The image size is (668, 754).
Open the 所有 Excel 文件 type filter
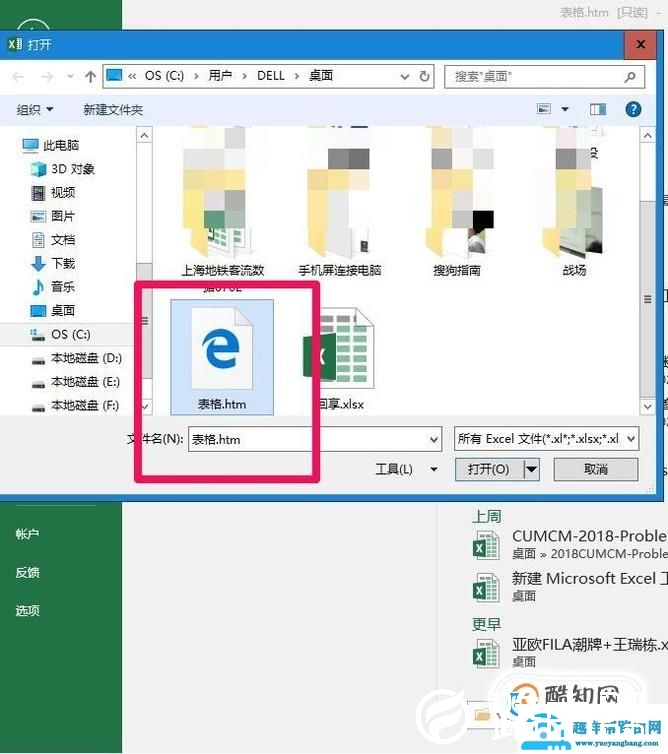coord(546,439)
